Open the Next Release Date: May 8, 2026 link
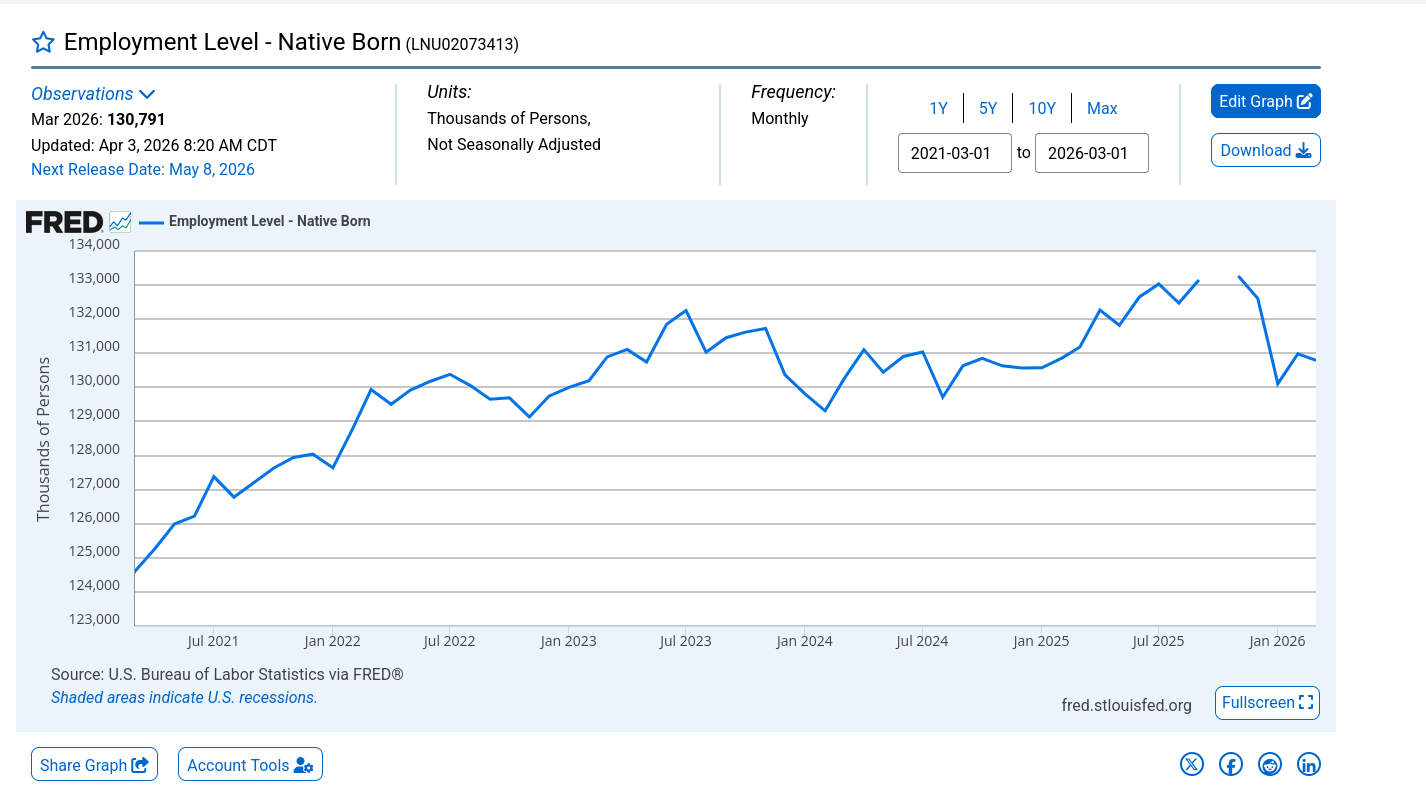 tap(143, 170)
